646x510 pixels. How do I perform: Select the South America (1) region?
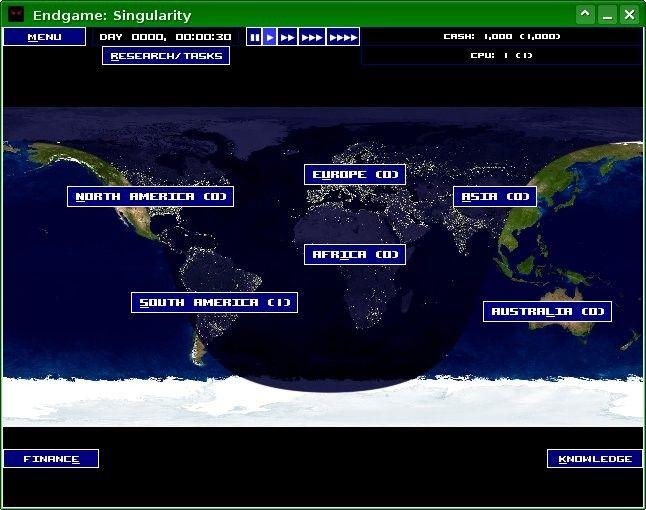click(x=214, y=303)
